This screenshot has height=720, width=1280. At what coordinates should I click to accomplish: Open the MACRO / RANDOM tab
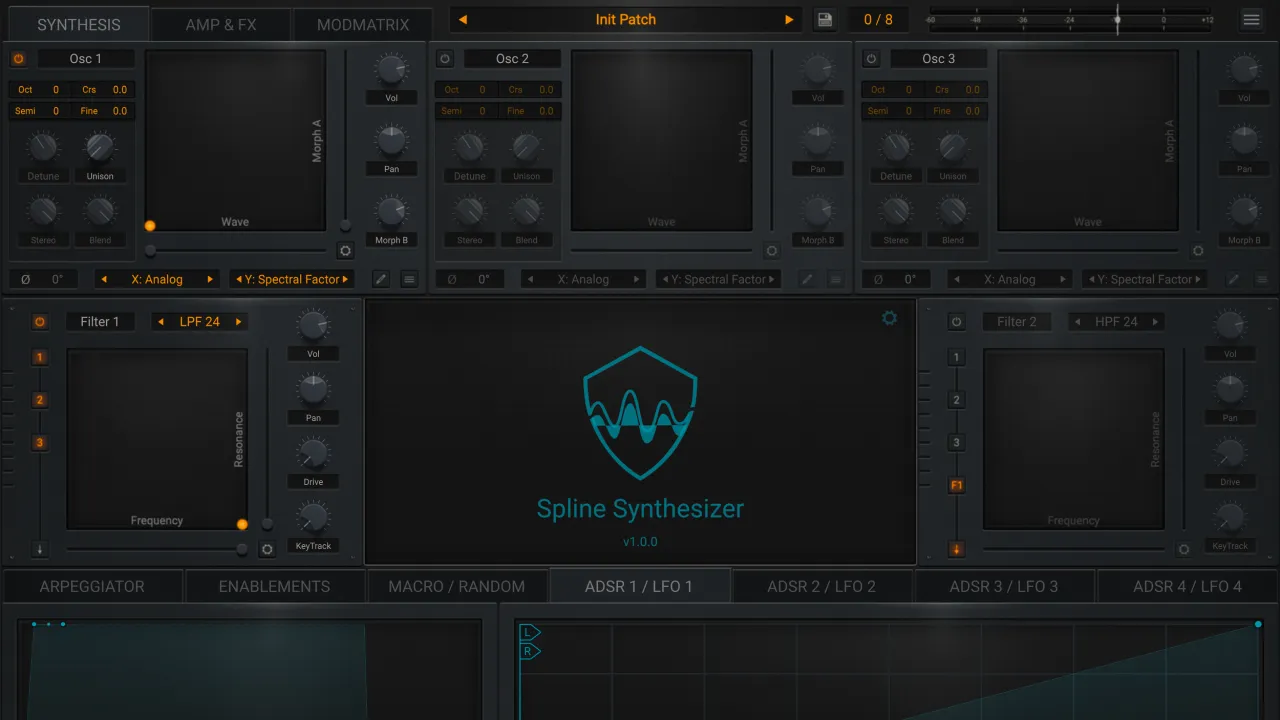pyautogui.click(x=457, y=586)
